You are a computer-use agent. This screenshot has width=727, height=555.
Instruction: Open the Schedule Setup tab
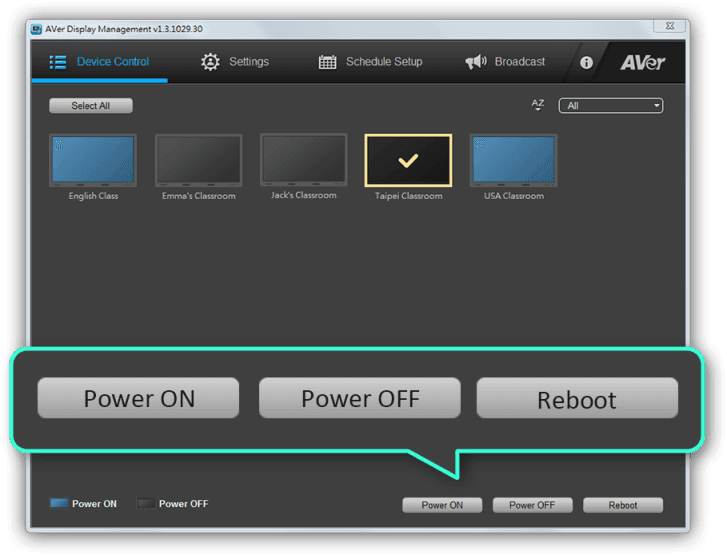(x=370, y=62)
